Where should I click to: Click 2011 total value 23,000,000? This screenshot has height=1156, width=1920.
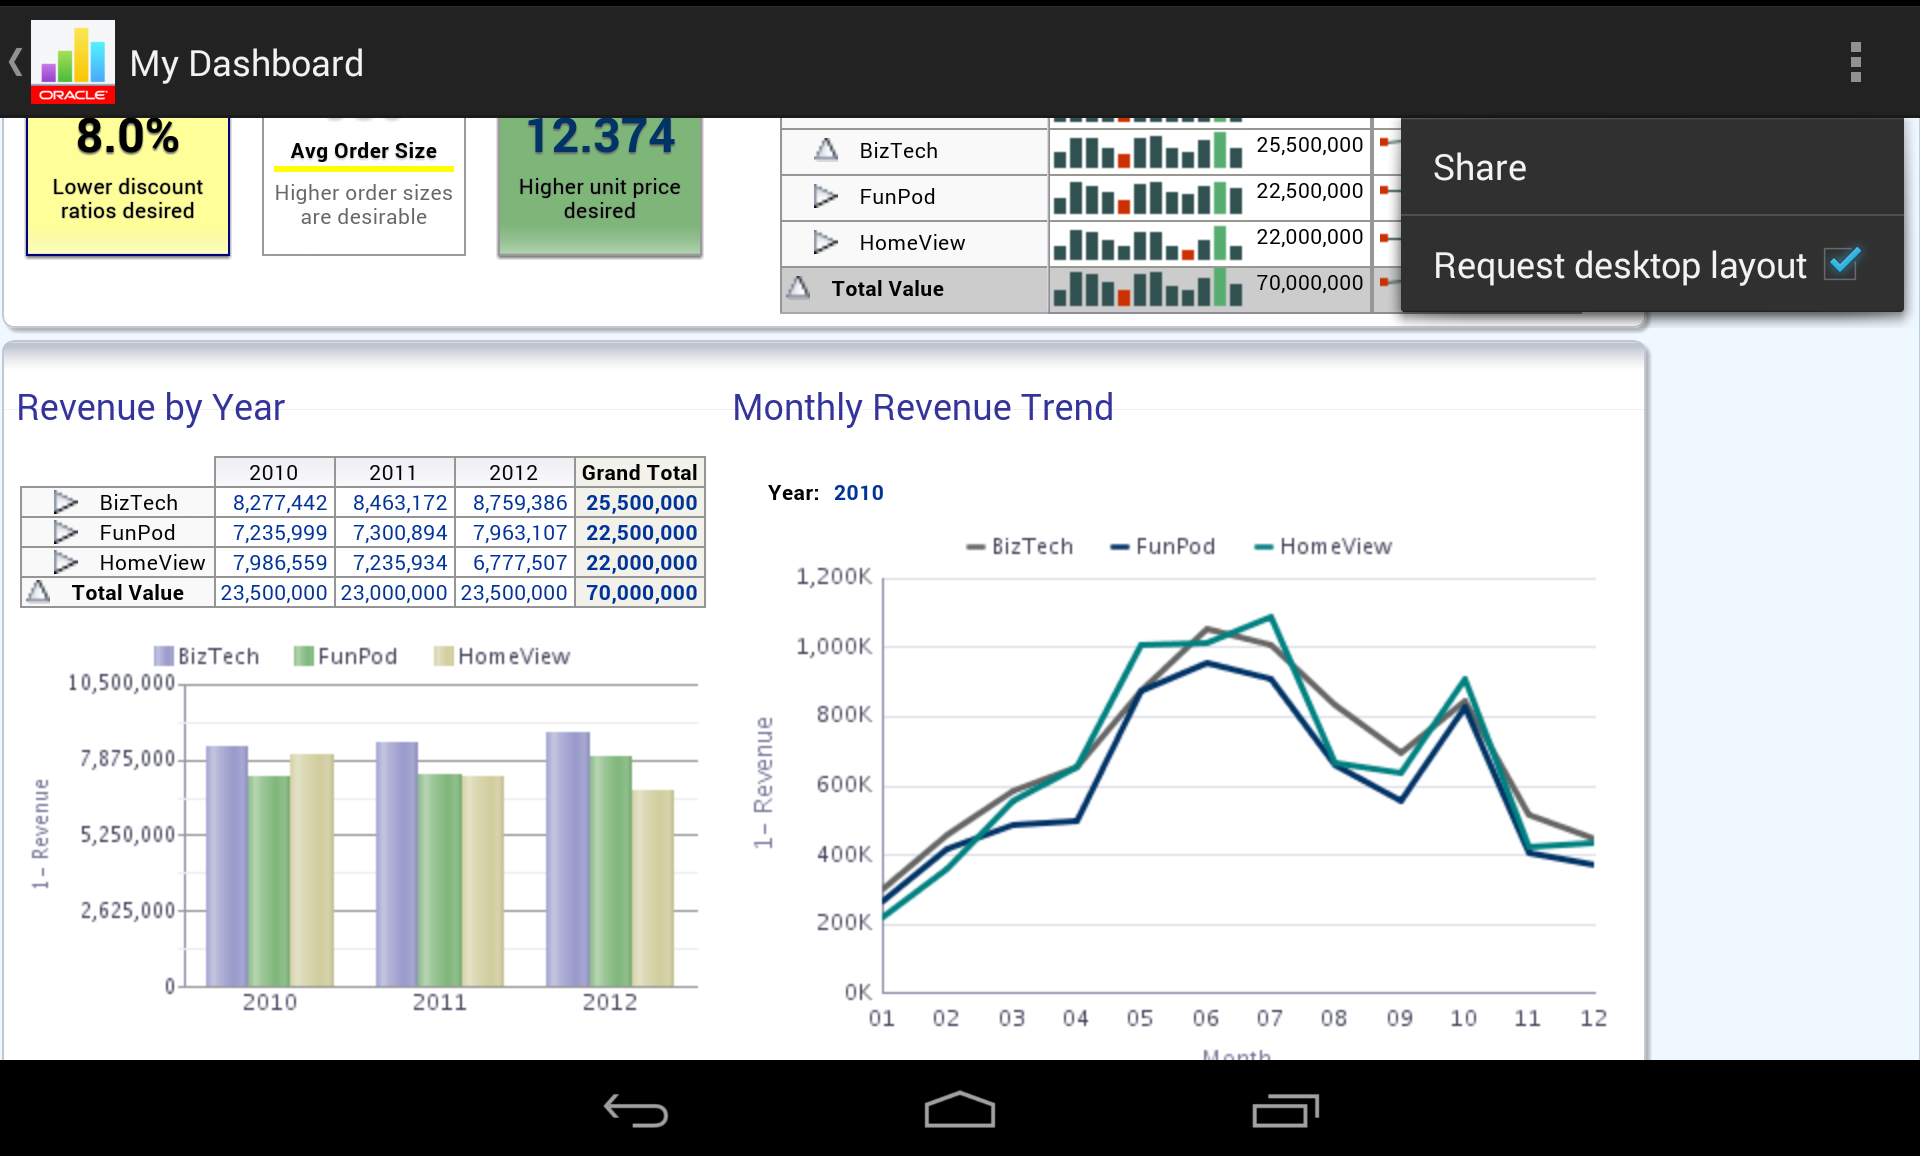click(394, 592)
